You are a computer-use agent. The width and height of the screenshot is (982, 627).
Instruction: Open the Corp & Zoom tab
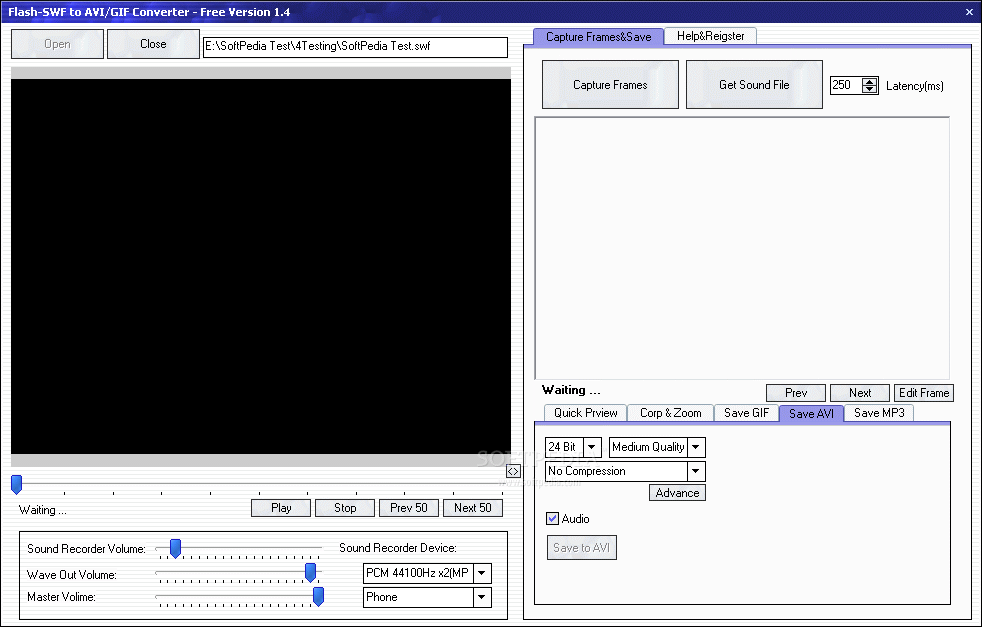(670, 413)
